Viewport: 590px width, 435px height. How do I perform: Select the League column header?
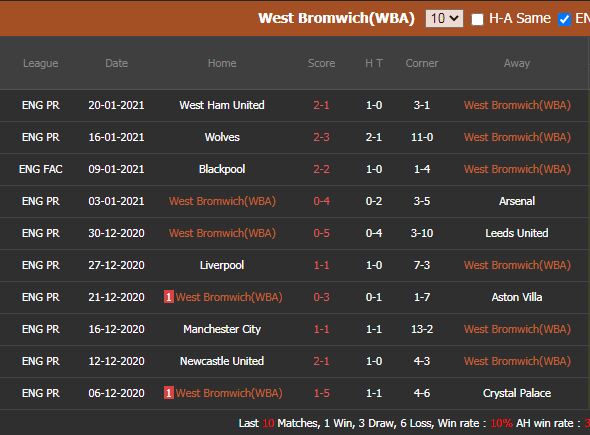tap(41, 63)
